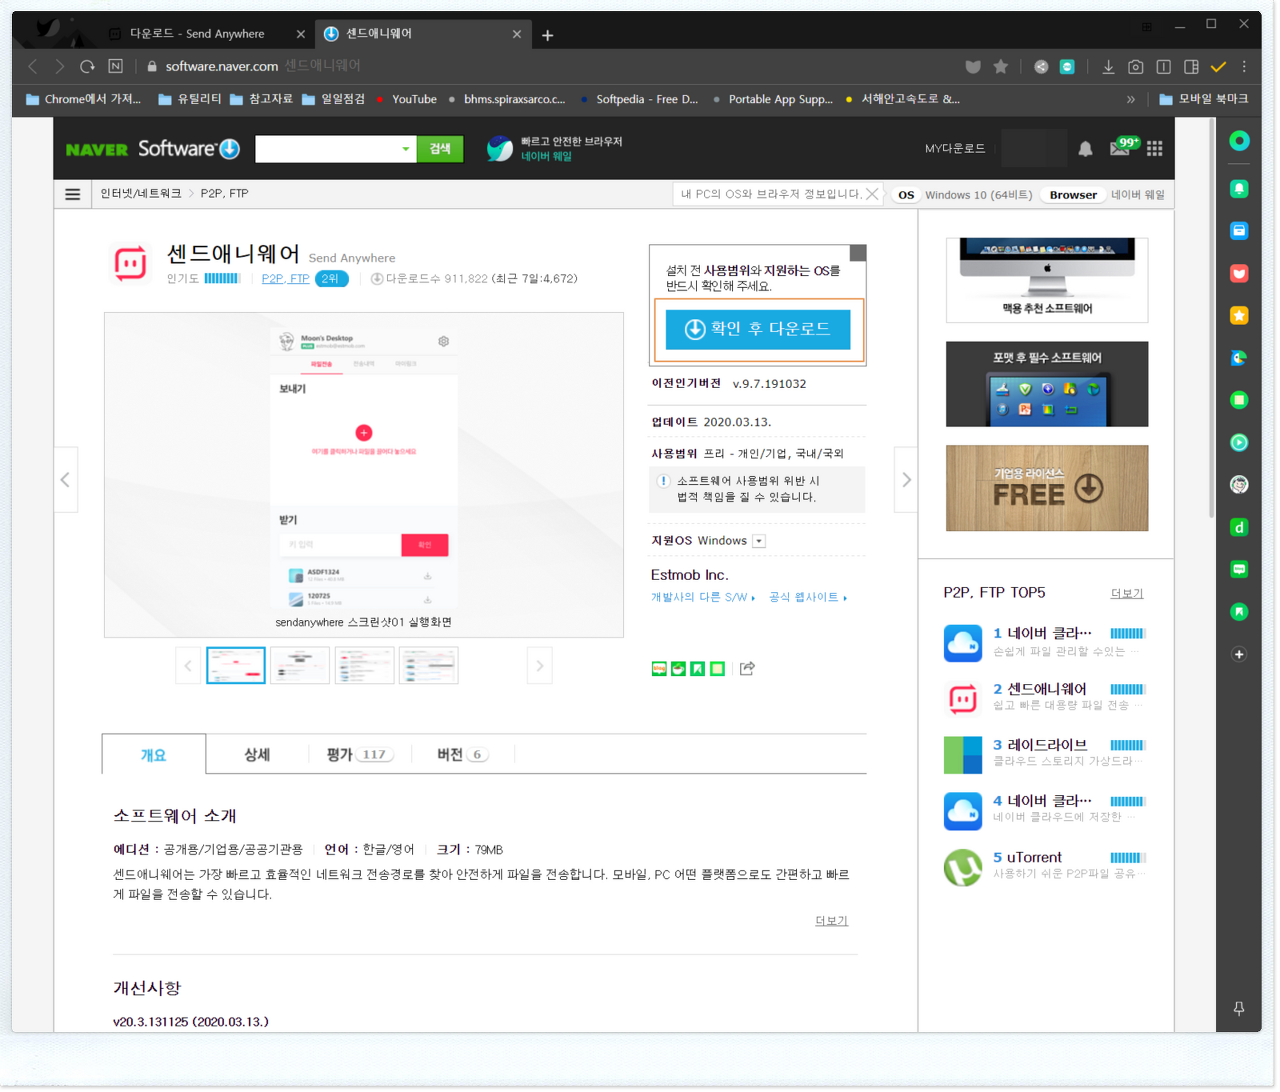Image resolution: width=1280 pixels, height=1092 pixels.
Task: Click the P2P, FTP category link
Action: [x=285, y=279]
